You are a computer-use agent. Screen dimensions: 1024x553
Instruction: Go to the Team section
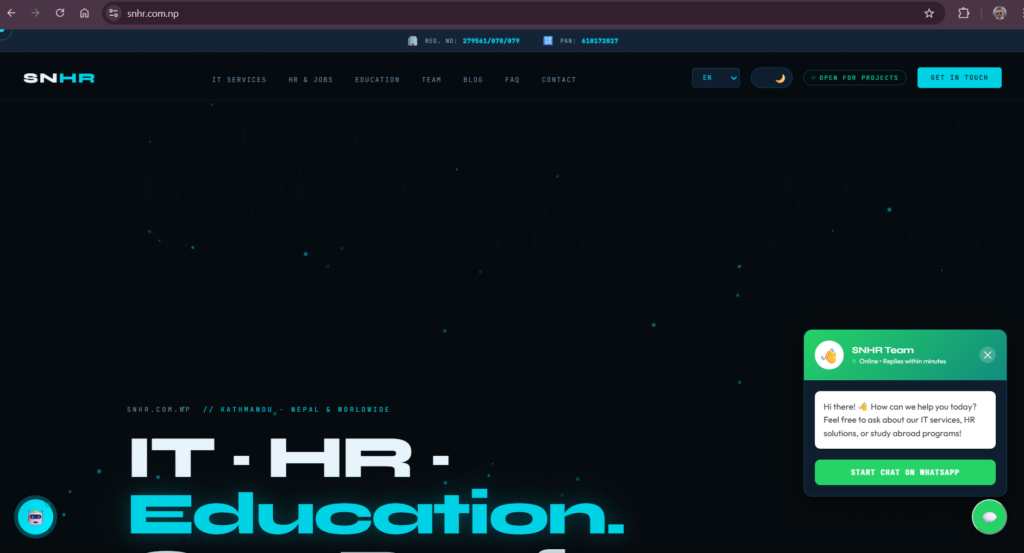pos(432,80)
